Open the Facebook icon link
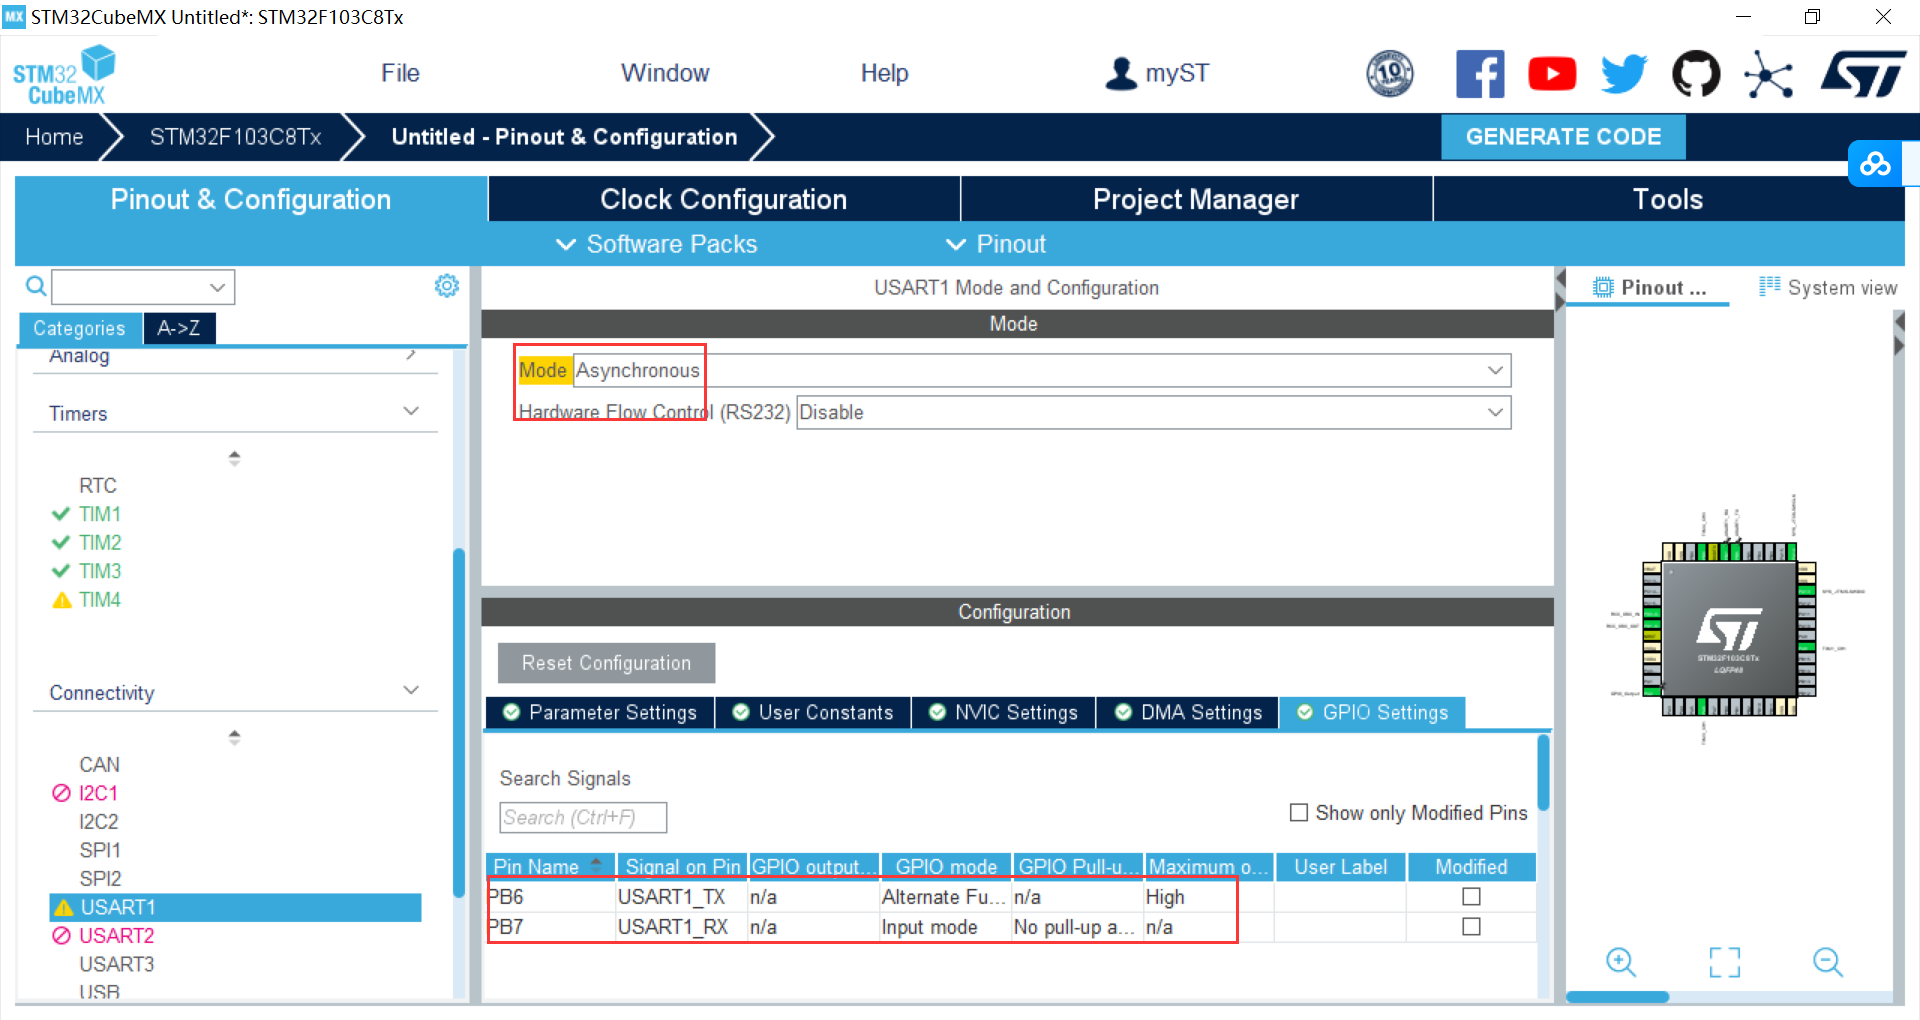Screen dimensions: 1920x1020 click(1480, 74)
